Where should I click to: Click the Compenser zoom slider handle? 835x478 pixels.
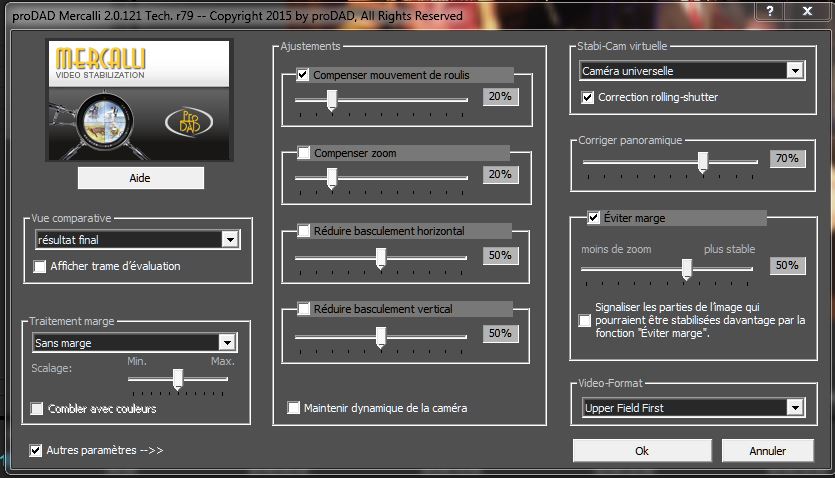pos(332,178)
